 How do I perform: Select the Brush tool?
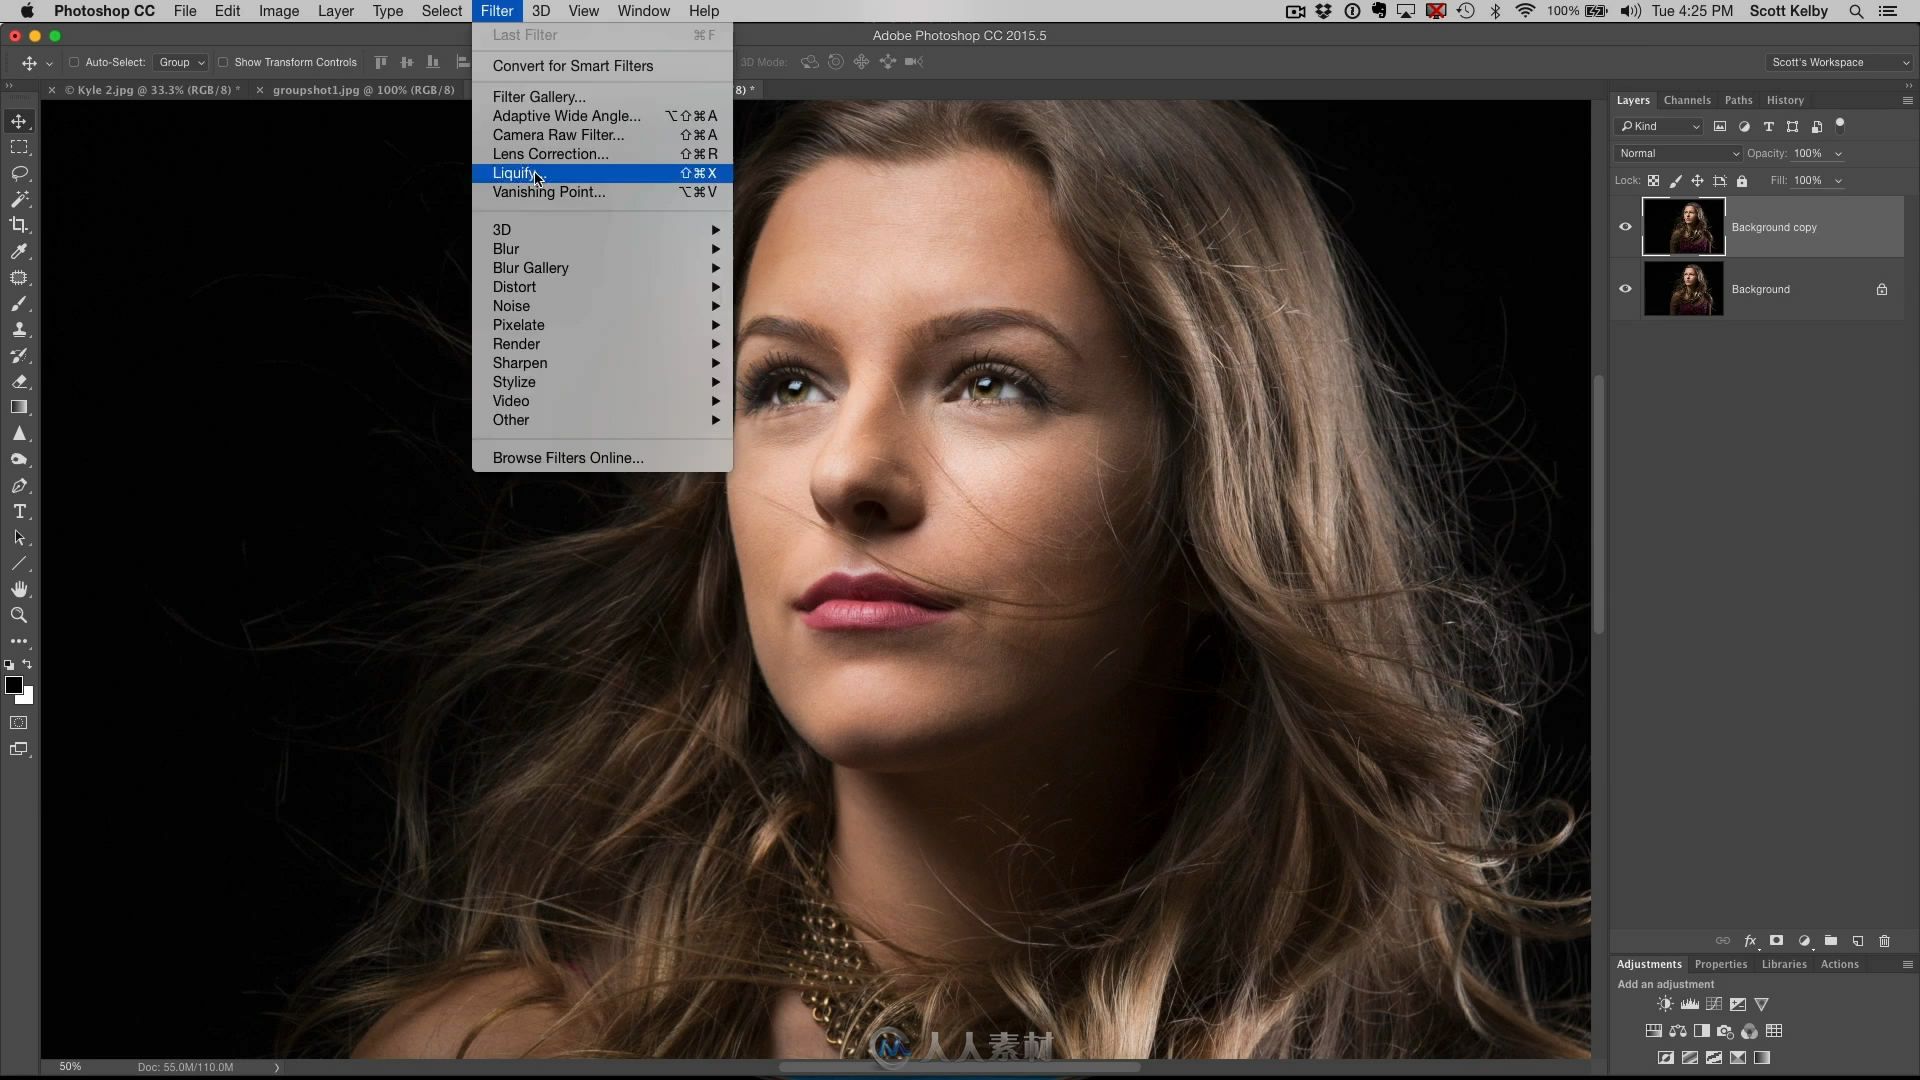19,304
